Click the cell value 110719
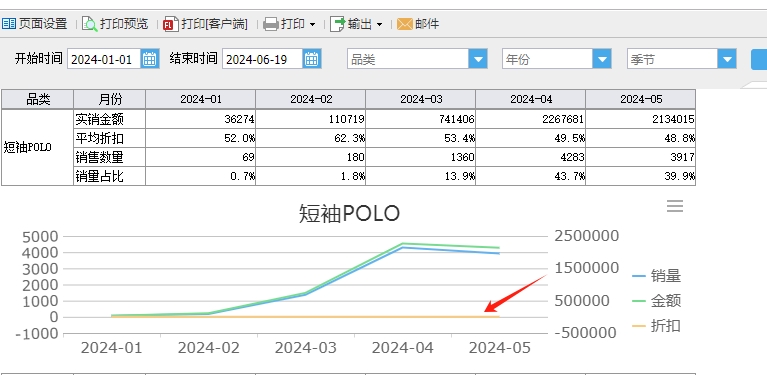The image size is (767, 375). (x=311, y=119)
